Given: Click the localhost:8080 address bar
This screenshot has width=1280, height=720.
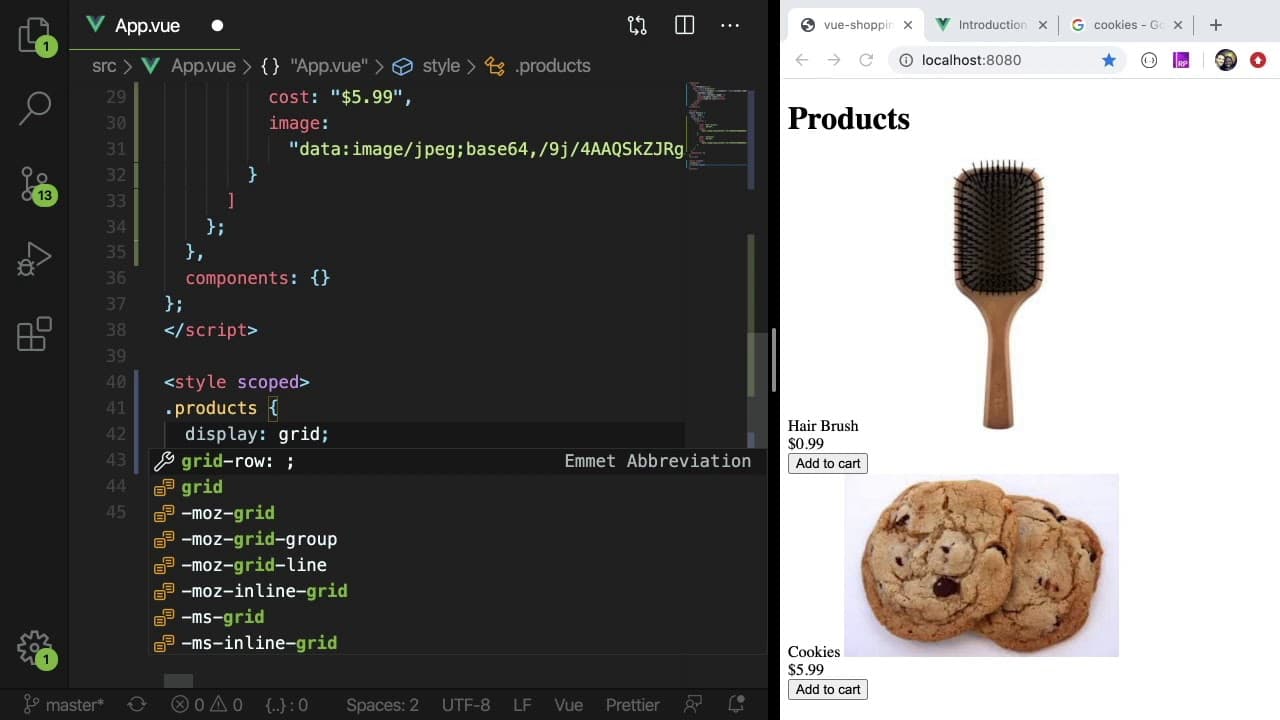Looking at the screenshot, I should point(1005,60).
